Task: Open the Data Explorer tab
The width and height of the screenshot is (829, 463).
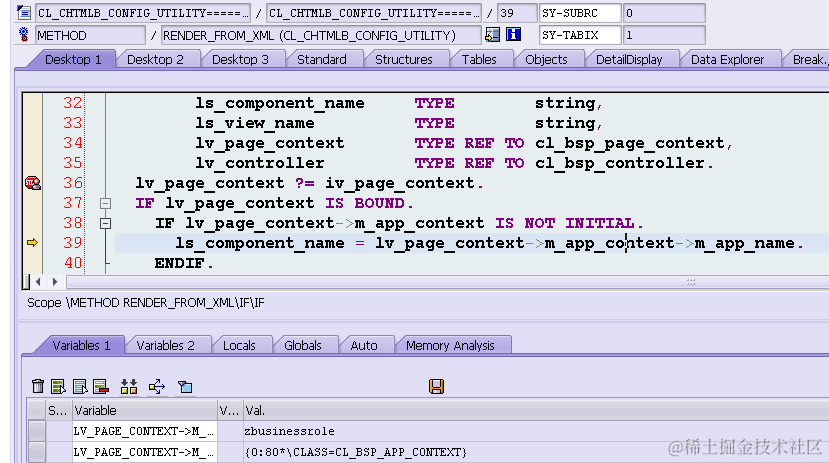Action: [x=727, y=59]
